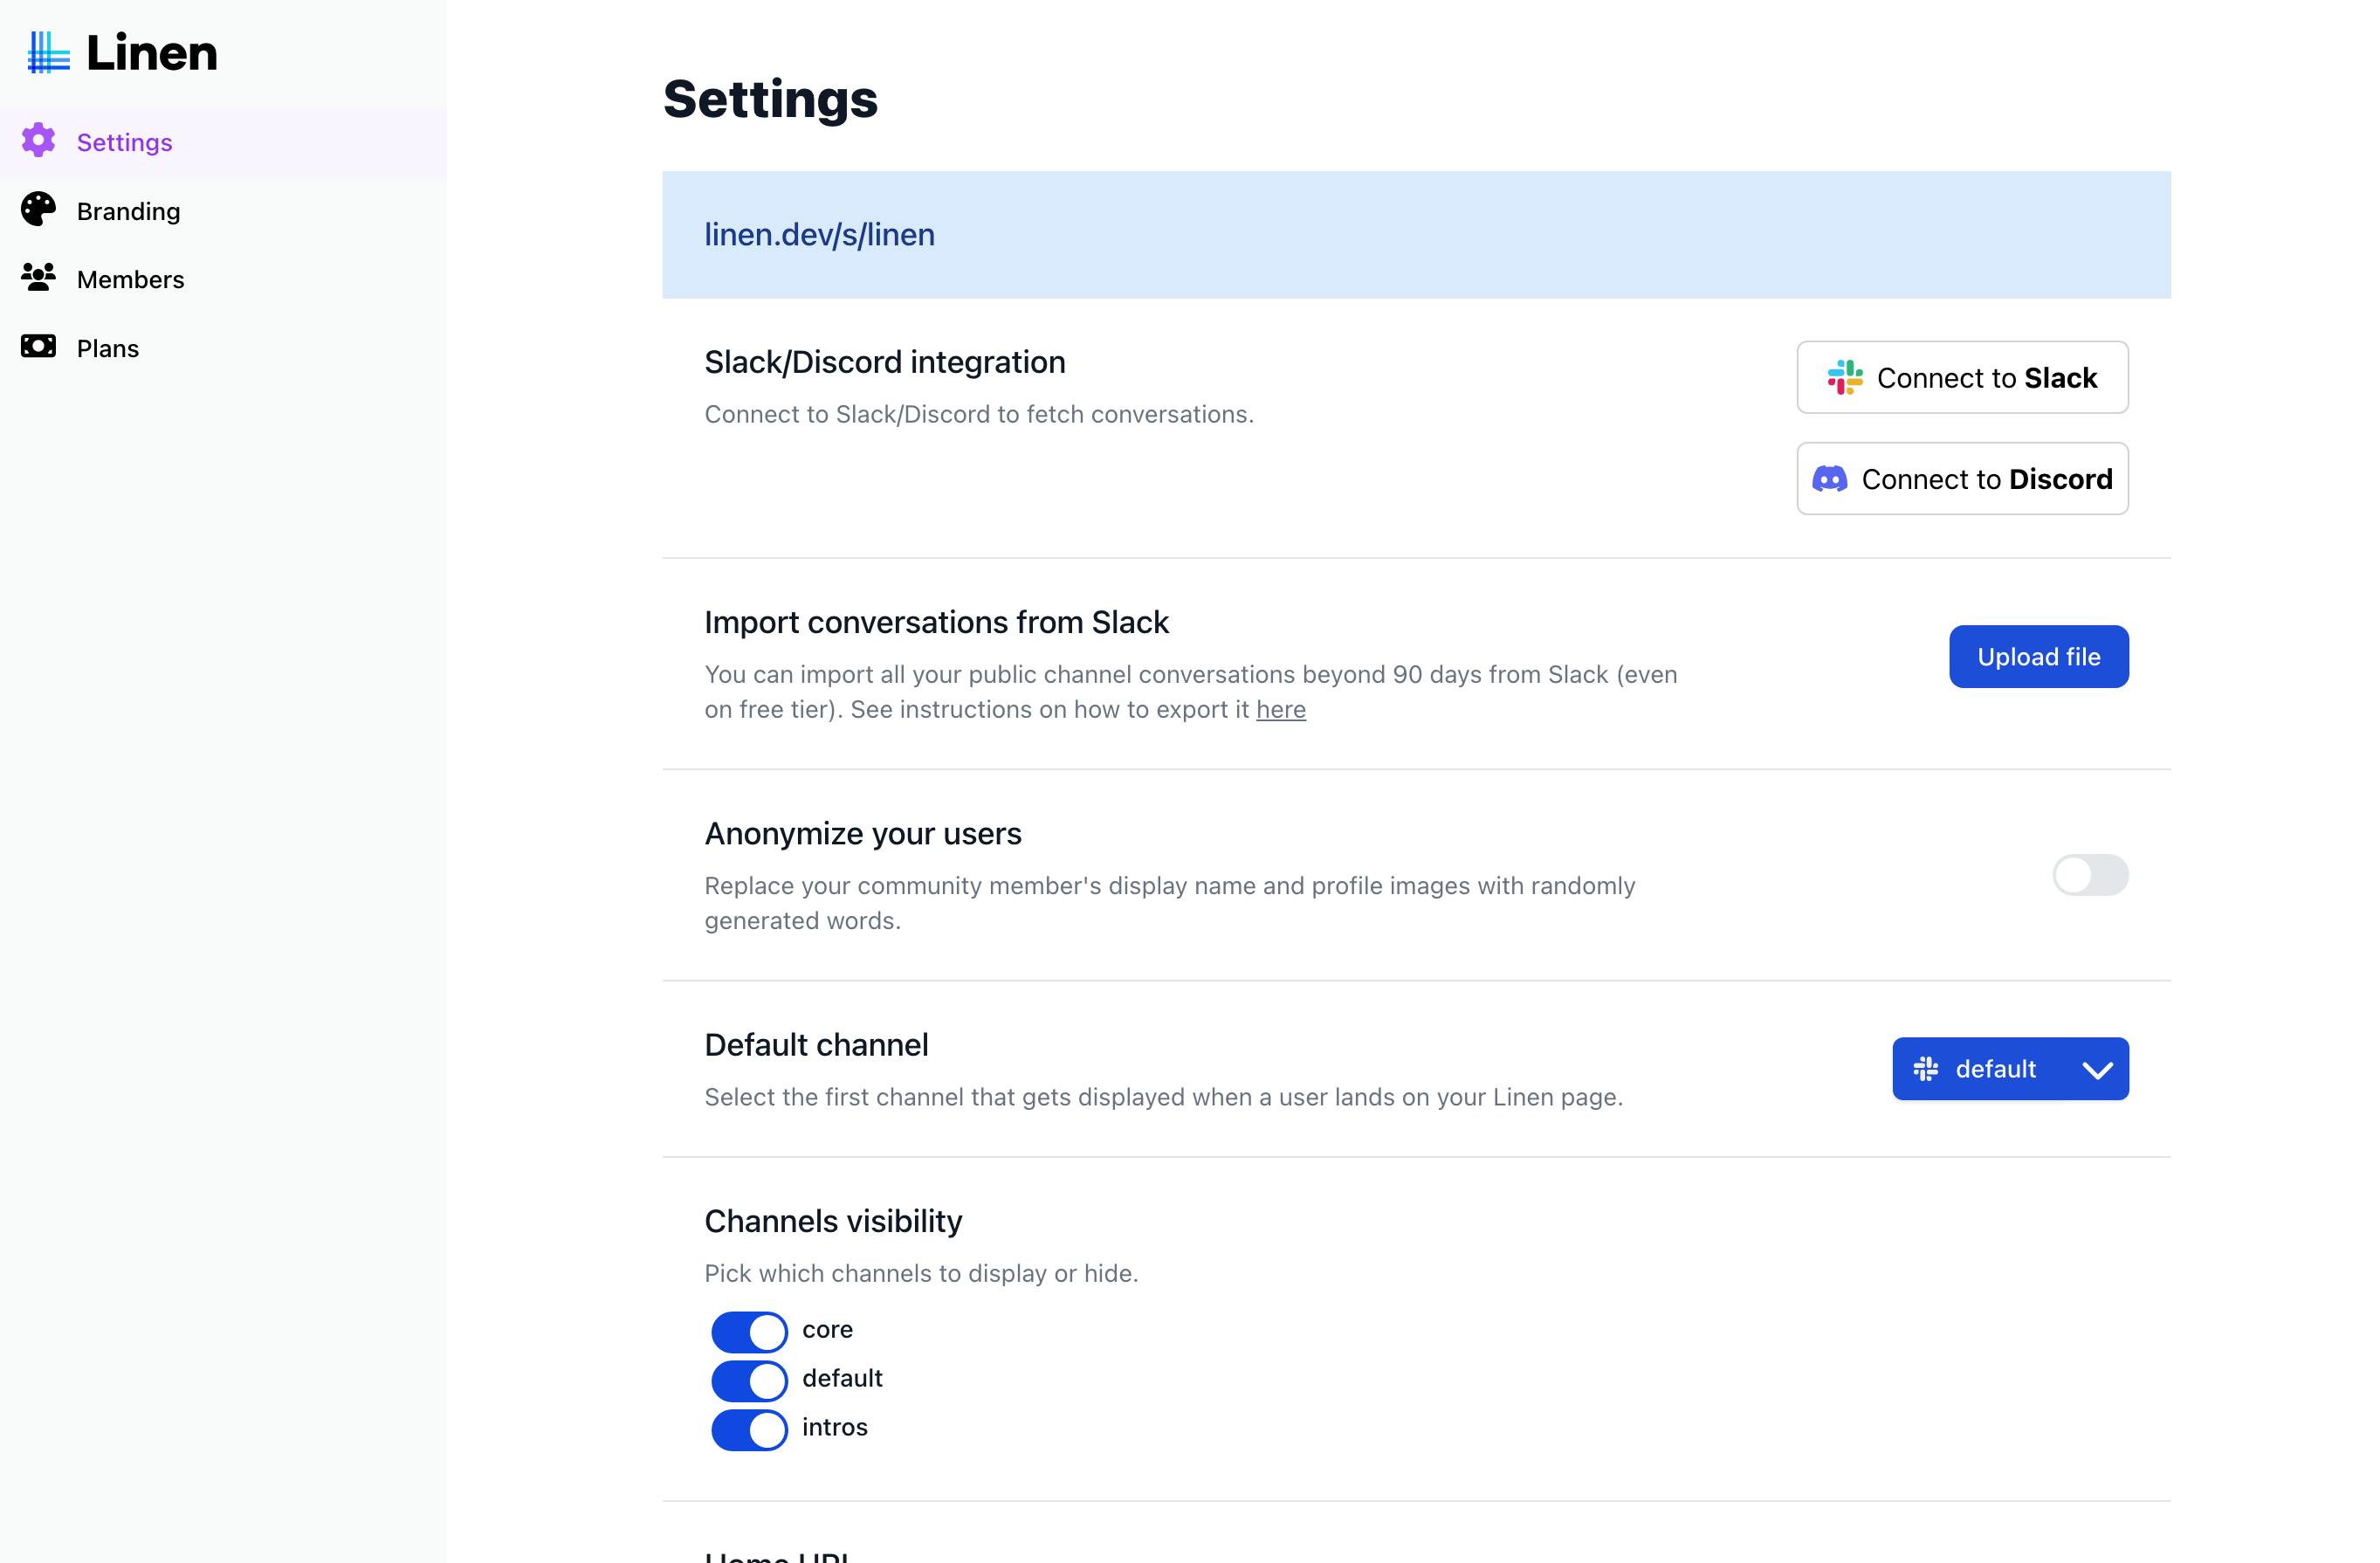Click the Members people icon
The width and height of the screenshot is (2380, 1563).
click(39, 278)
